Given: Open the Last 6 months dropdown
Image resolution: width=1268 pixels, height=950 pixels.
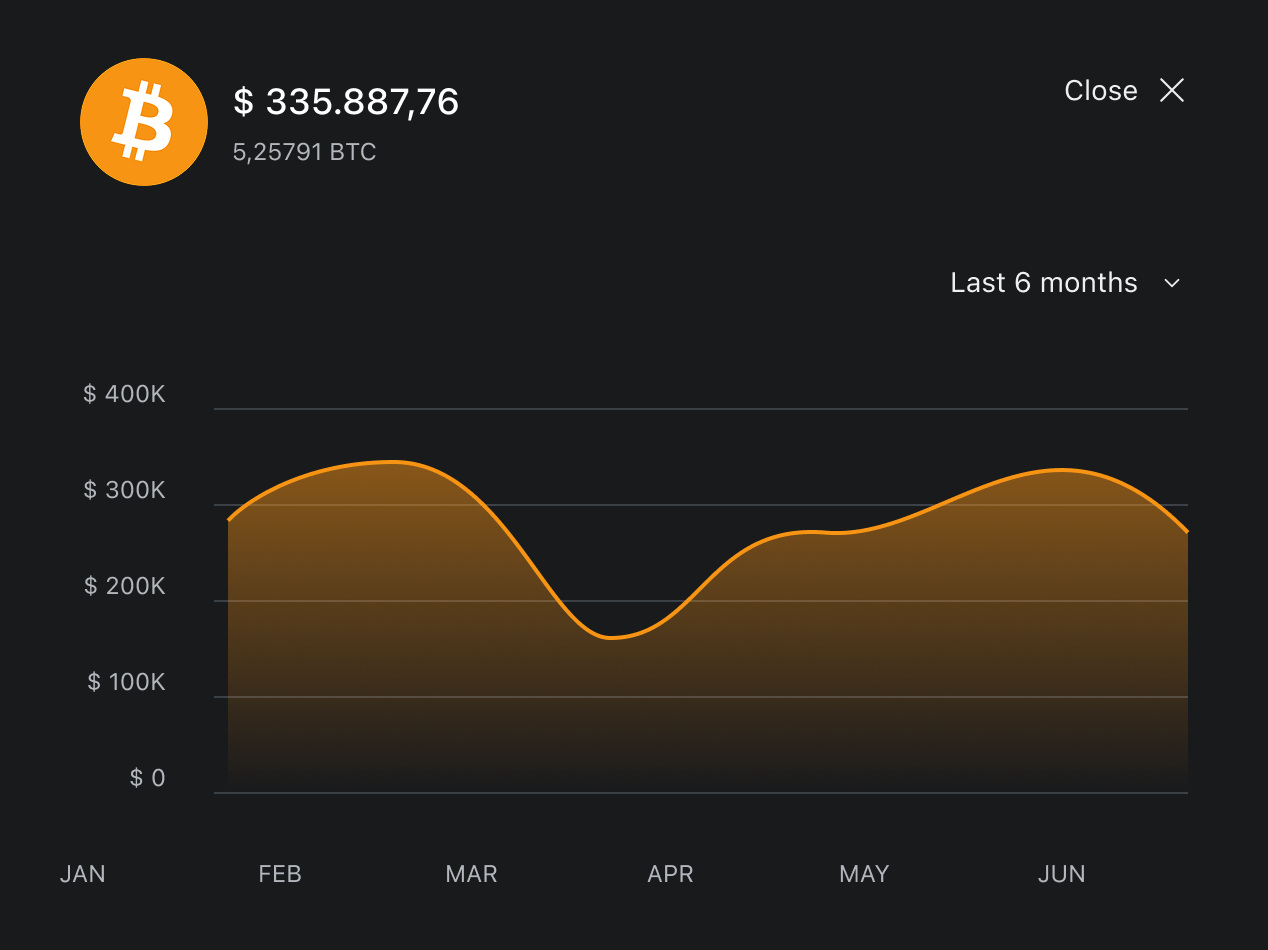Looking at the screenshot, I should [x=1044, y=283].
